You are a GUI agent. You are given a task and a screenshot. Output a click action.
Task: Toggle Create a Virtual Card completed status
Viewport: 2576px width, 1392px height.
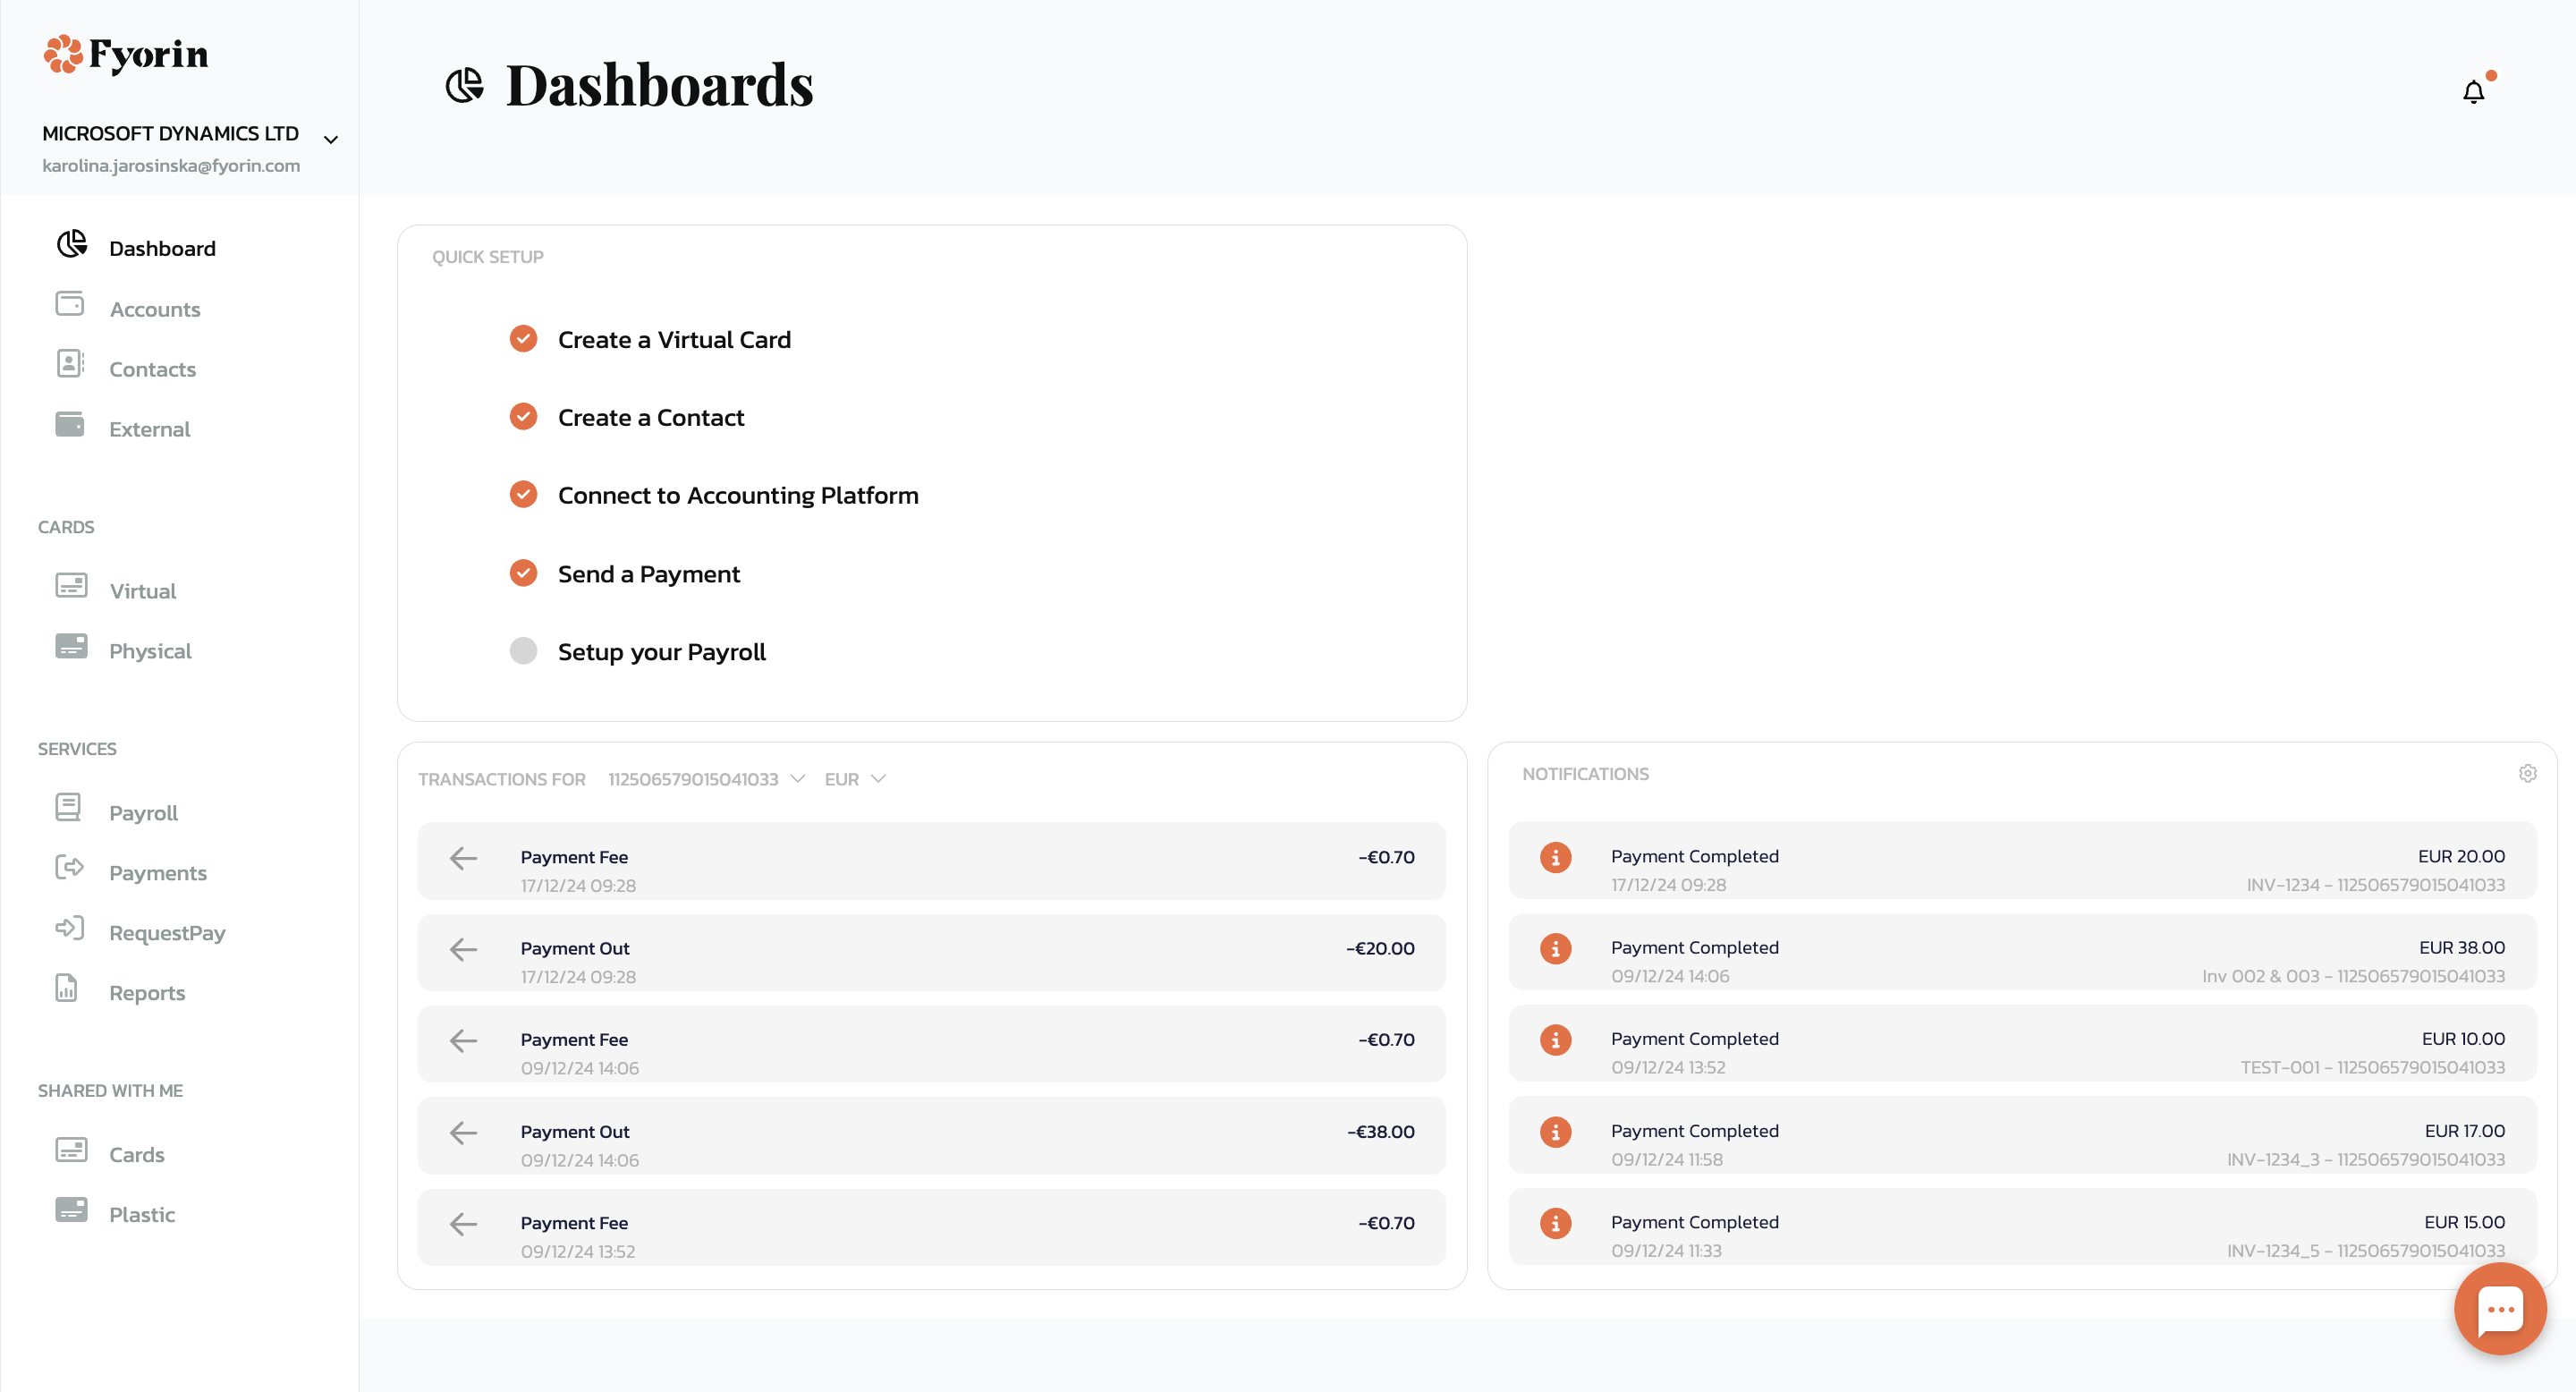522,339
